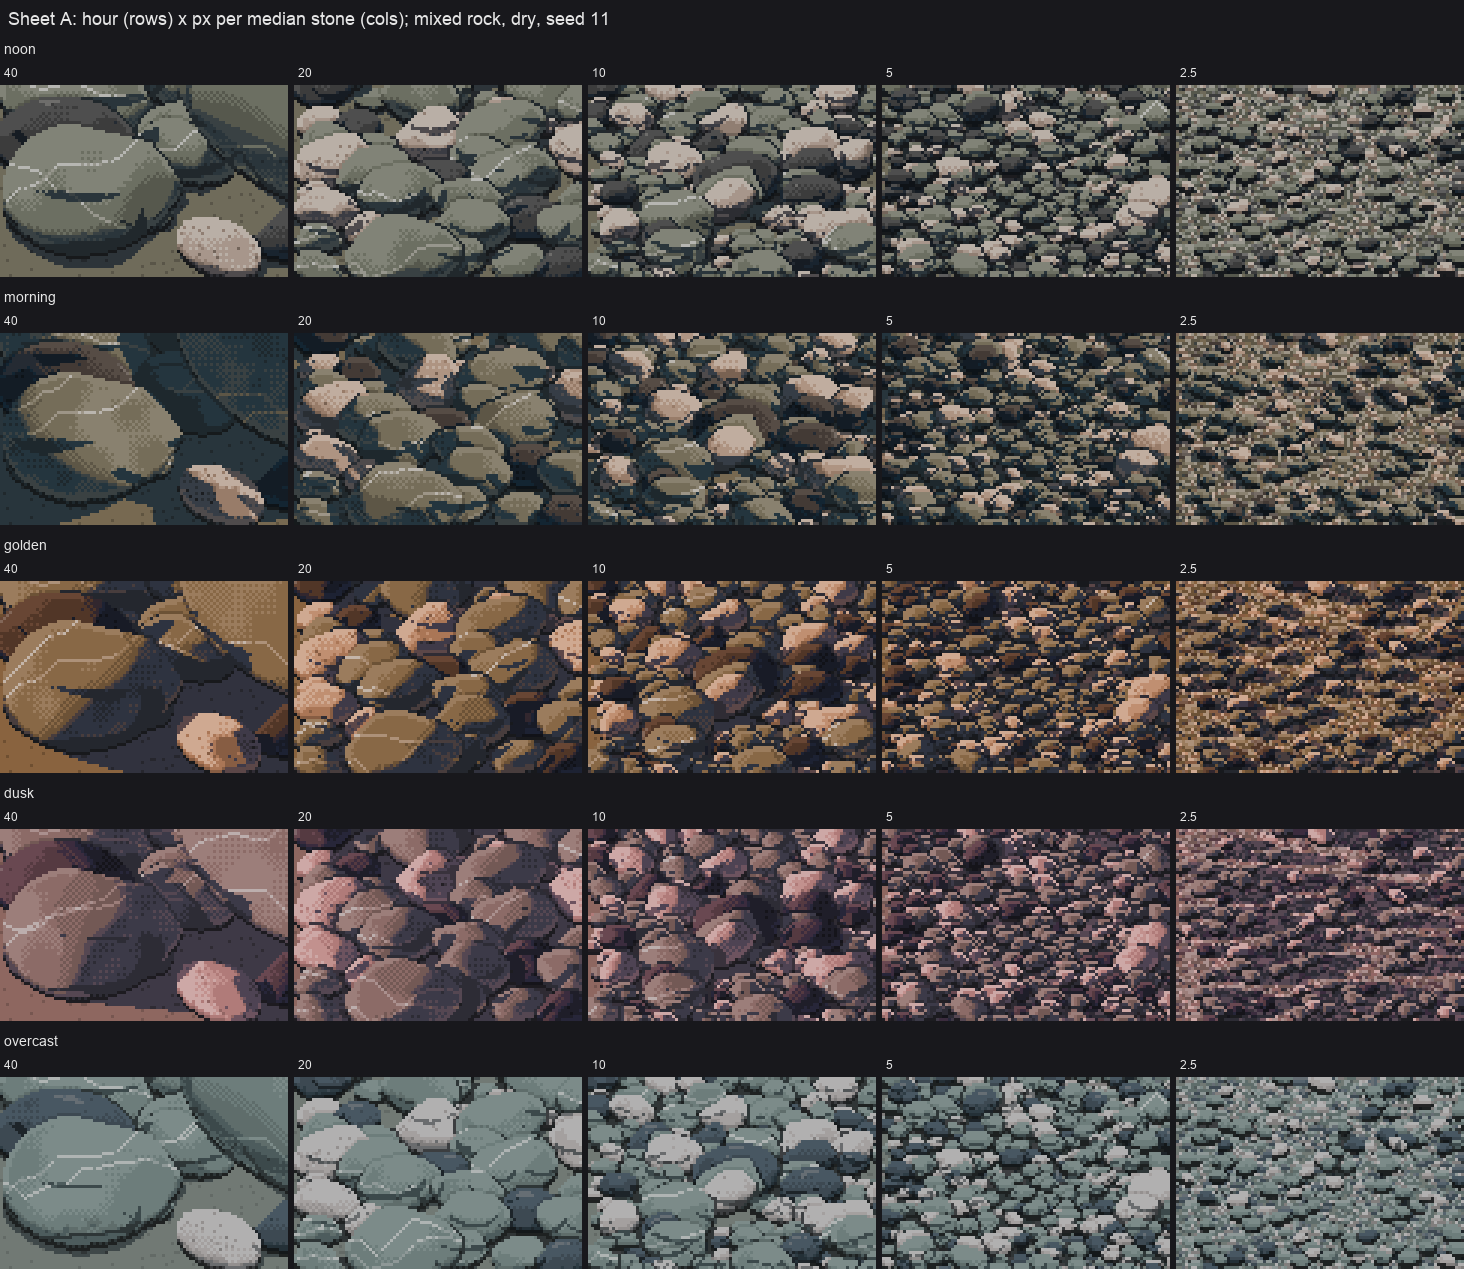Viewport: 1464px width, 1269px height.
Task: Click the "5" label in dusk row
Action: click(889, 817)
